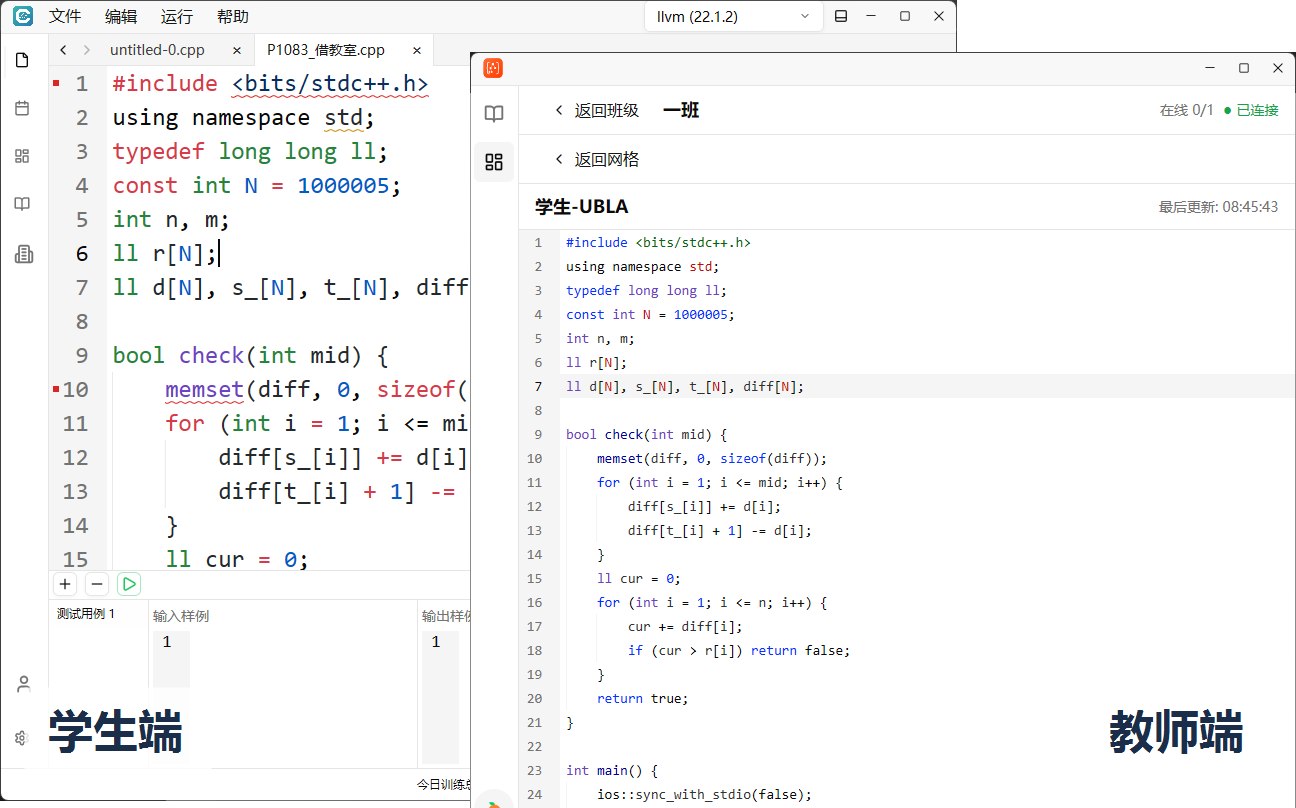Maximize the teacher window
Screen dimensions: 1296x808
1244,68
